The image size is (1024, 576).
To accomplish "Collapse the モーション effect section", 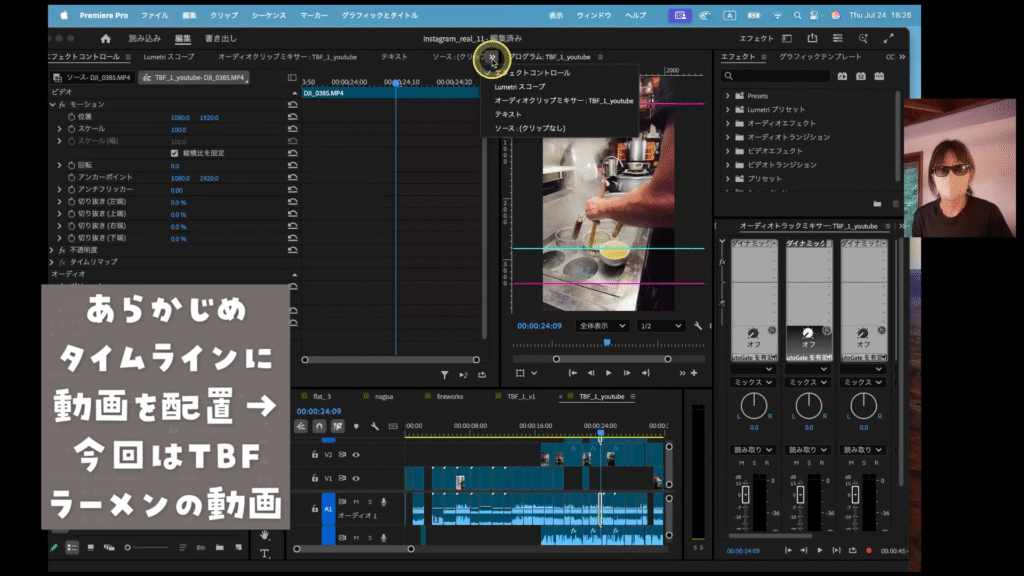I will (53, 104).
